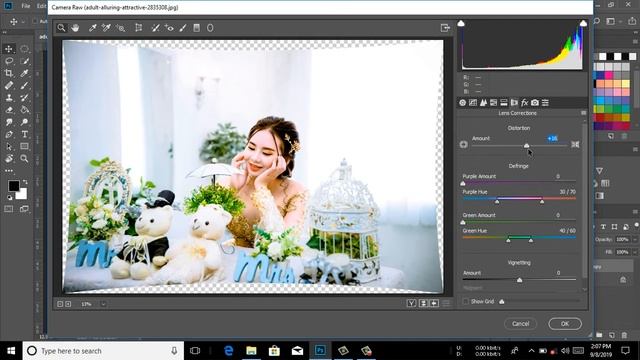This screenshot has width=640, height=360.
Task: Click the barrel distortion icon left of slider
Action: coord(463,144)
